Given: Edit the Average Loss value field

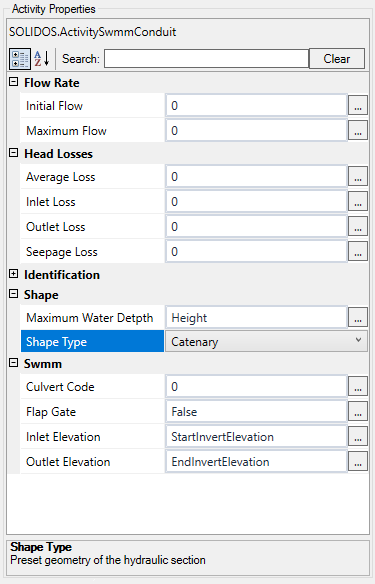Looking at the screenshot, I should tap(256, 177).
